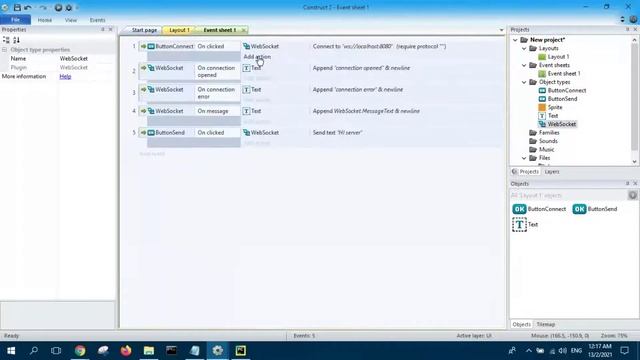Click ButtonSend icon in Objects panel
This screenshot has width=640, height=360.
click(579, 209)
